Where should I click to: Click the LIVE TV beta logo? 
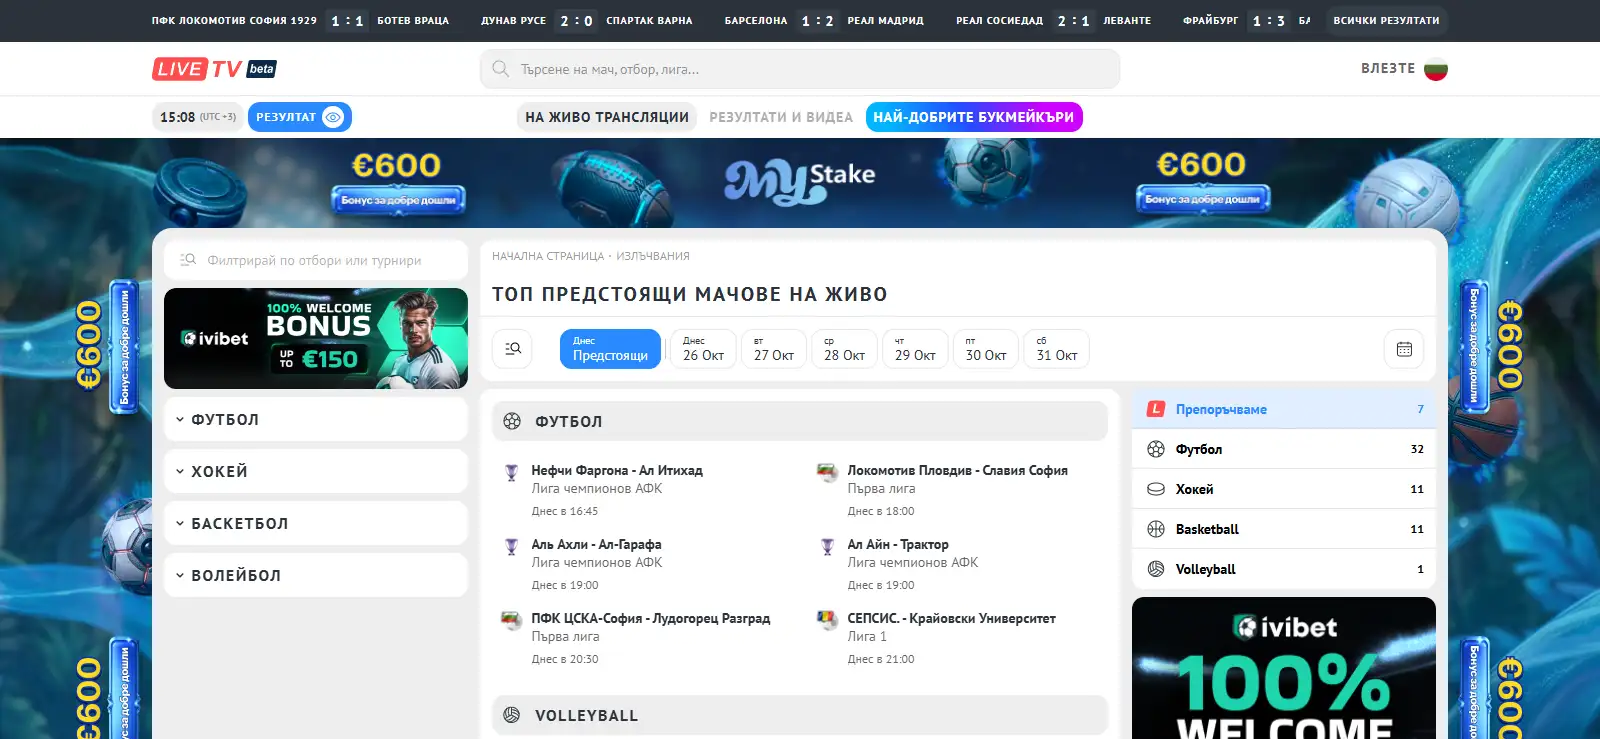[x=214, y=69]
